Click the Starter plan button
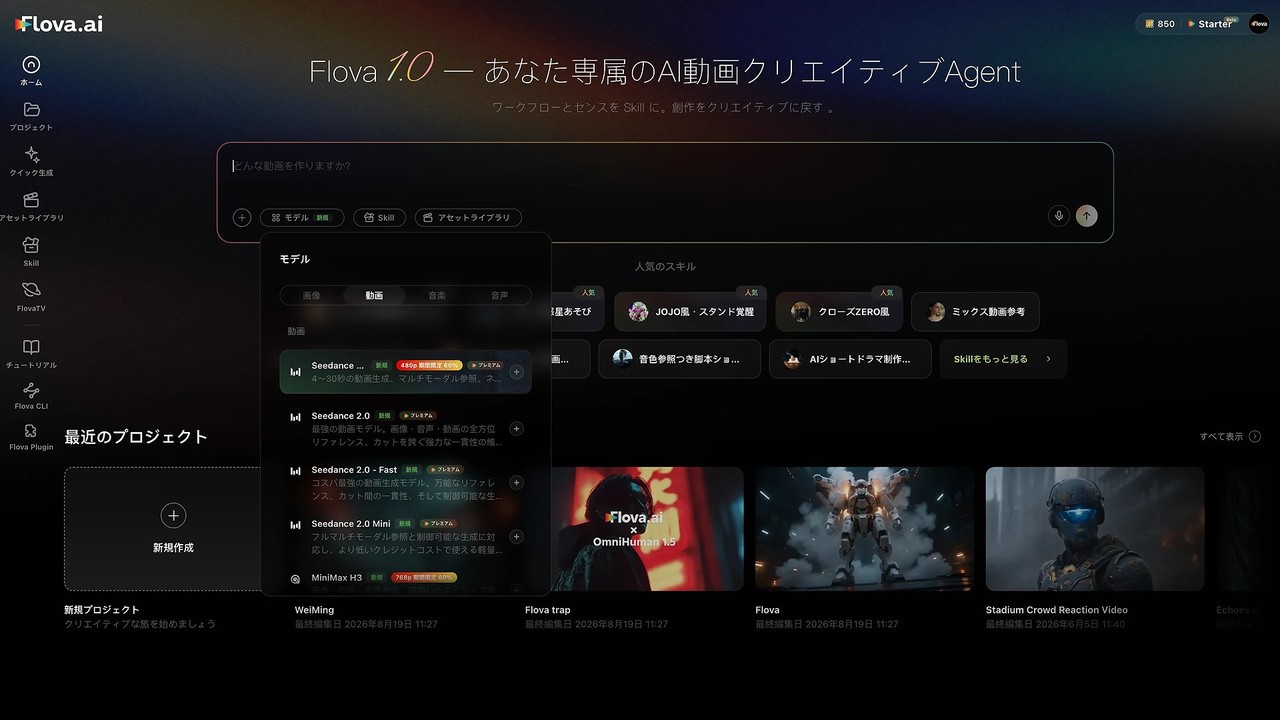 tap(1214, 24)
